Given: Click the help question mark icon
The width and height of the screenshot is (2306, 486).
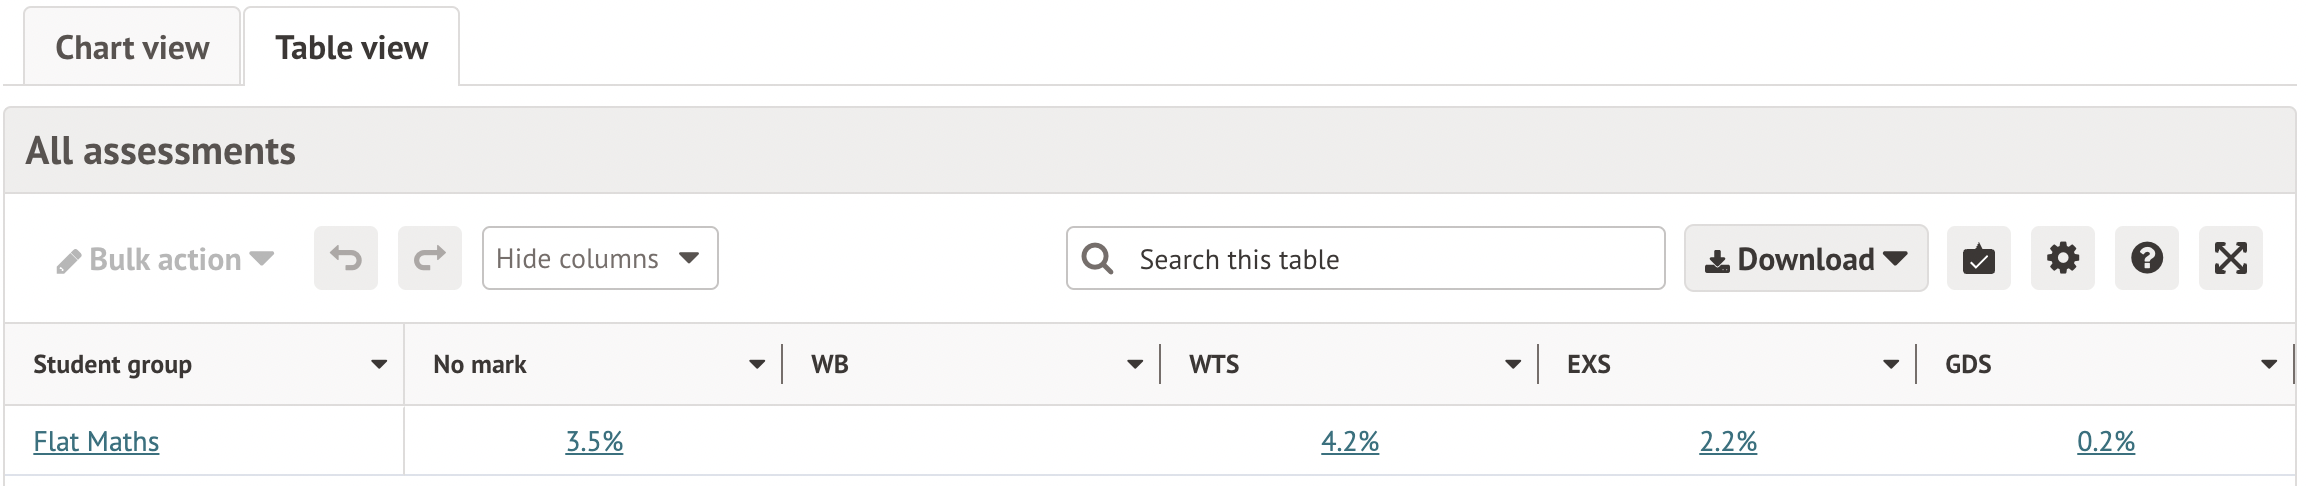Looking at the screenshot, I should click(x=2146, y=259).
